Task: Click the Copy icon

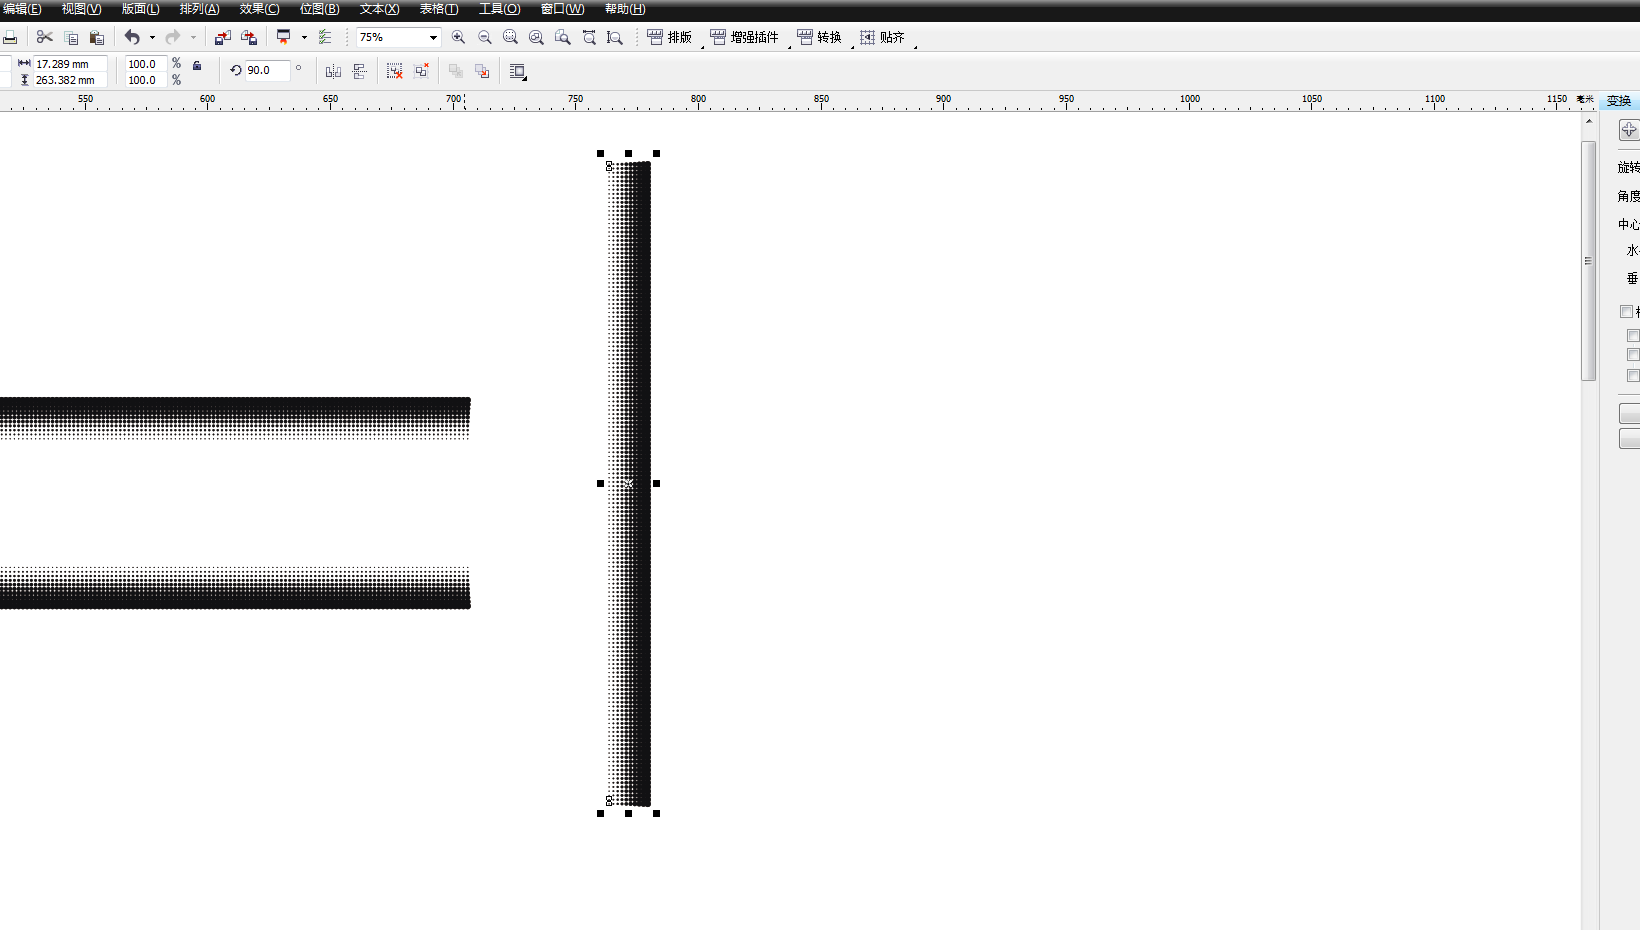Action: (x=71, y=37)
